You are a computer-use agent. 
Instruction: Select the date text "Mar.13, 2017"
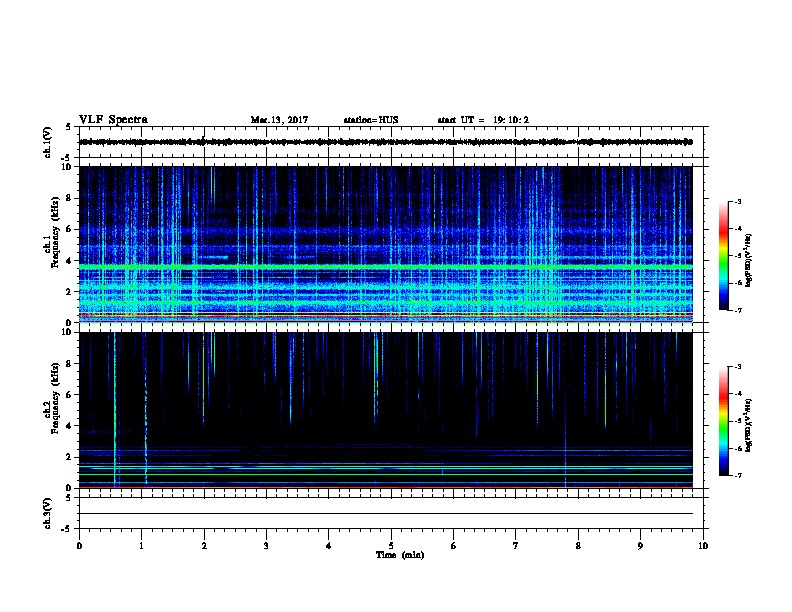[x=279, y=120]
